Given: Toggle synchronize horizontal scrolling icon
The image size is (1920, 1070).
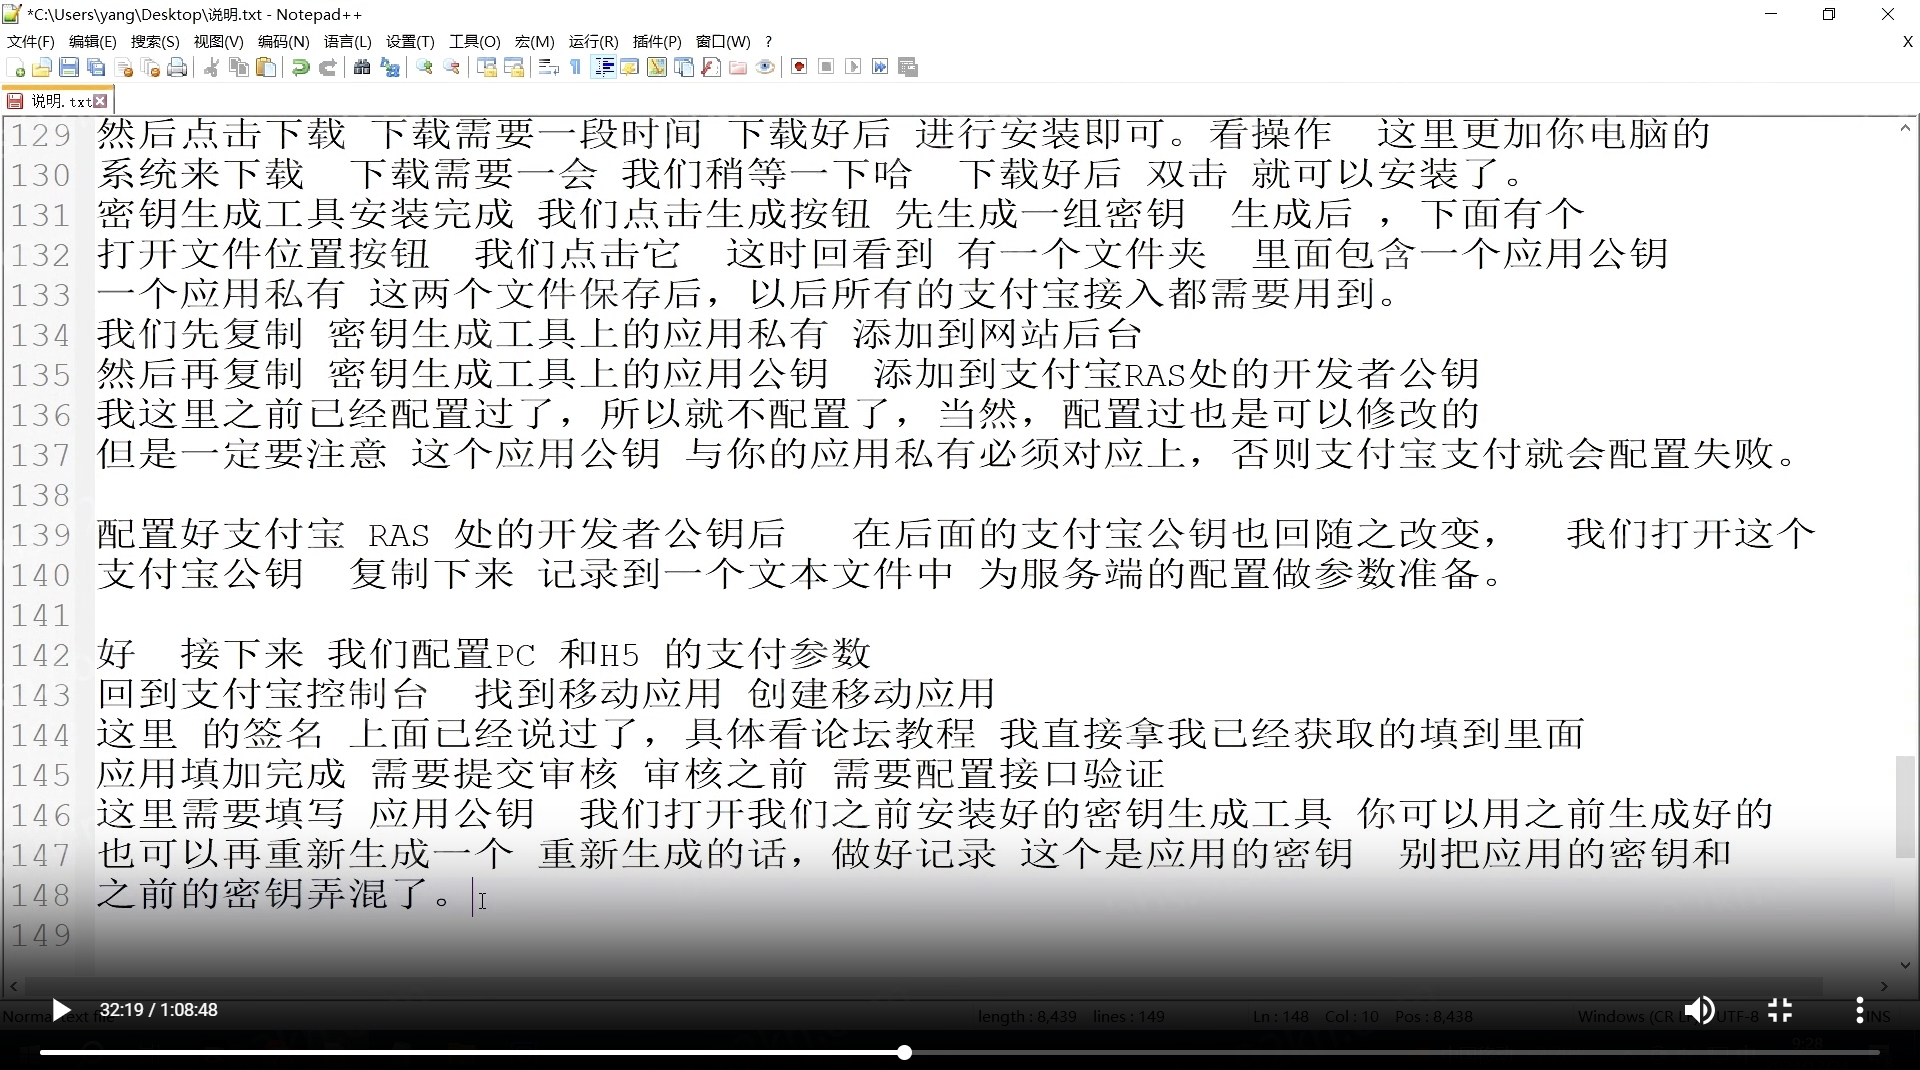Looking at the screenshot, I should coord(514,67).
